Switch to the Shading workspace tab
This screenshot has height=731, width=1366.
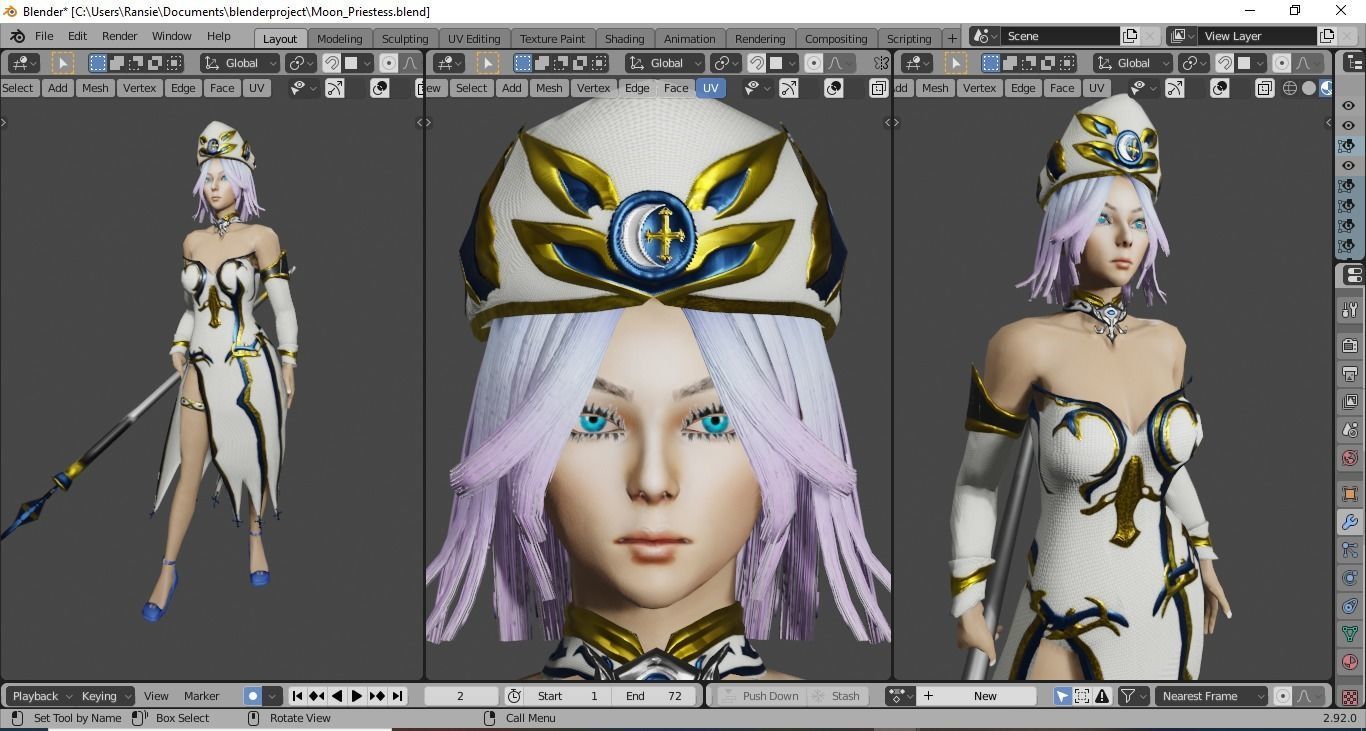pos(624,39)
